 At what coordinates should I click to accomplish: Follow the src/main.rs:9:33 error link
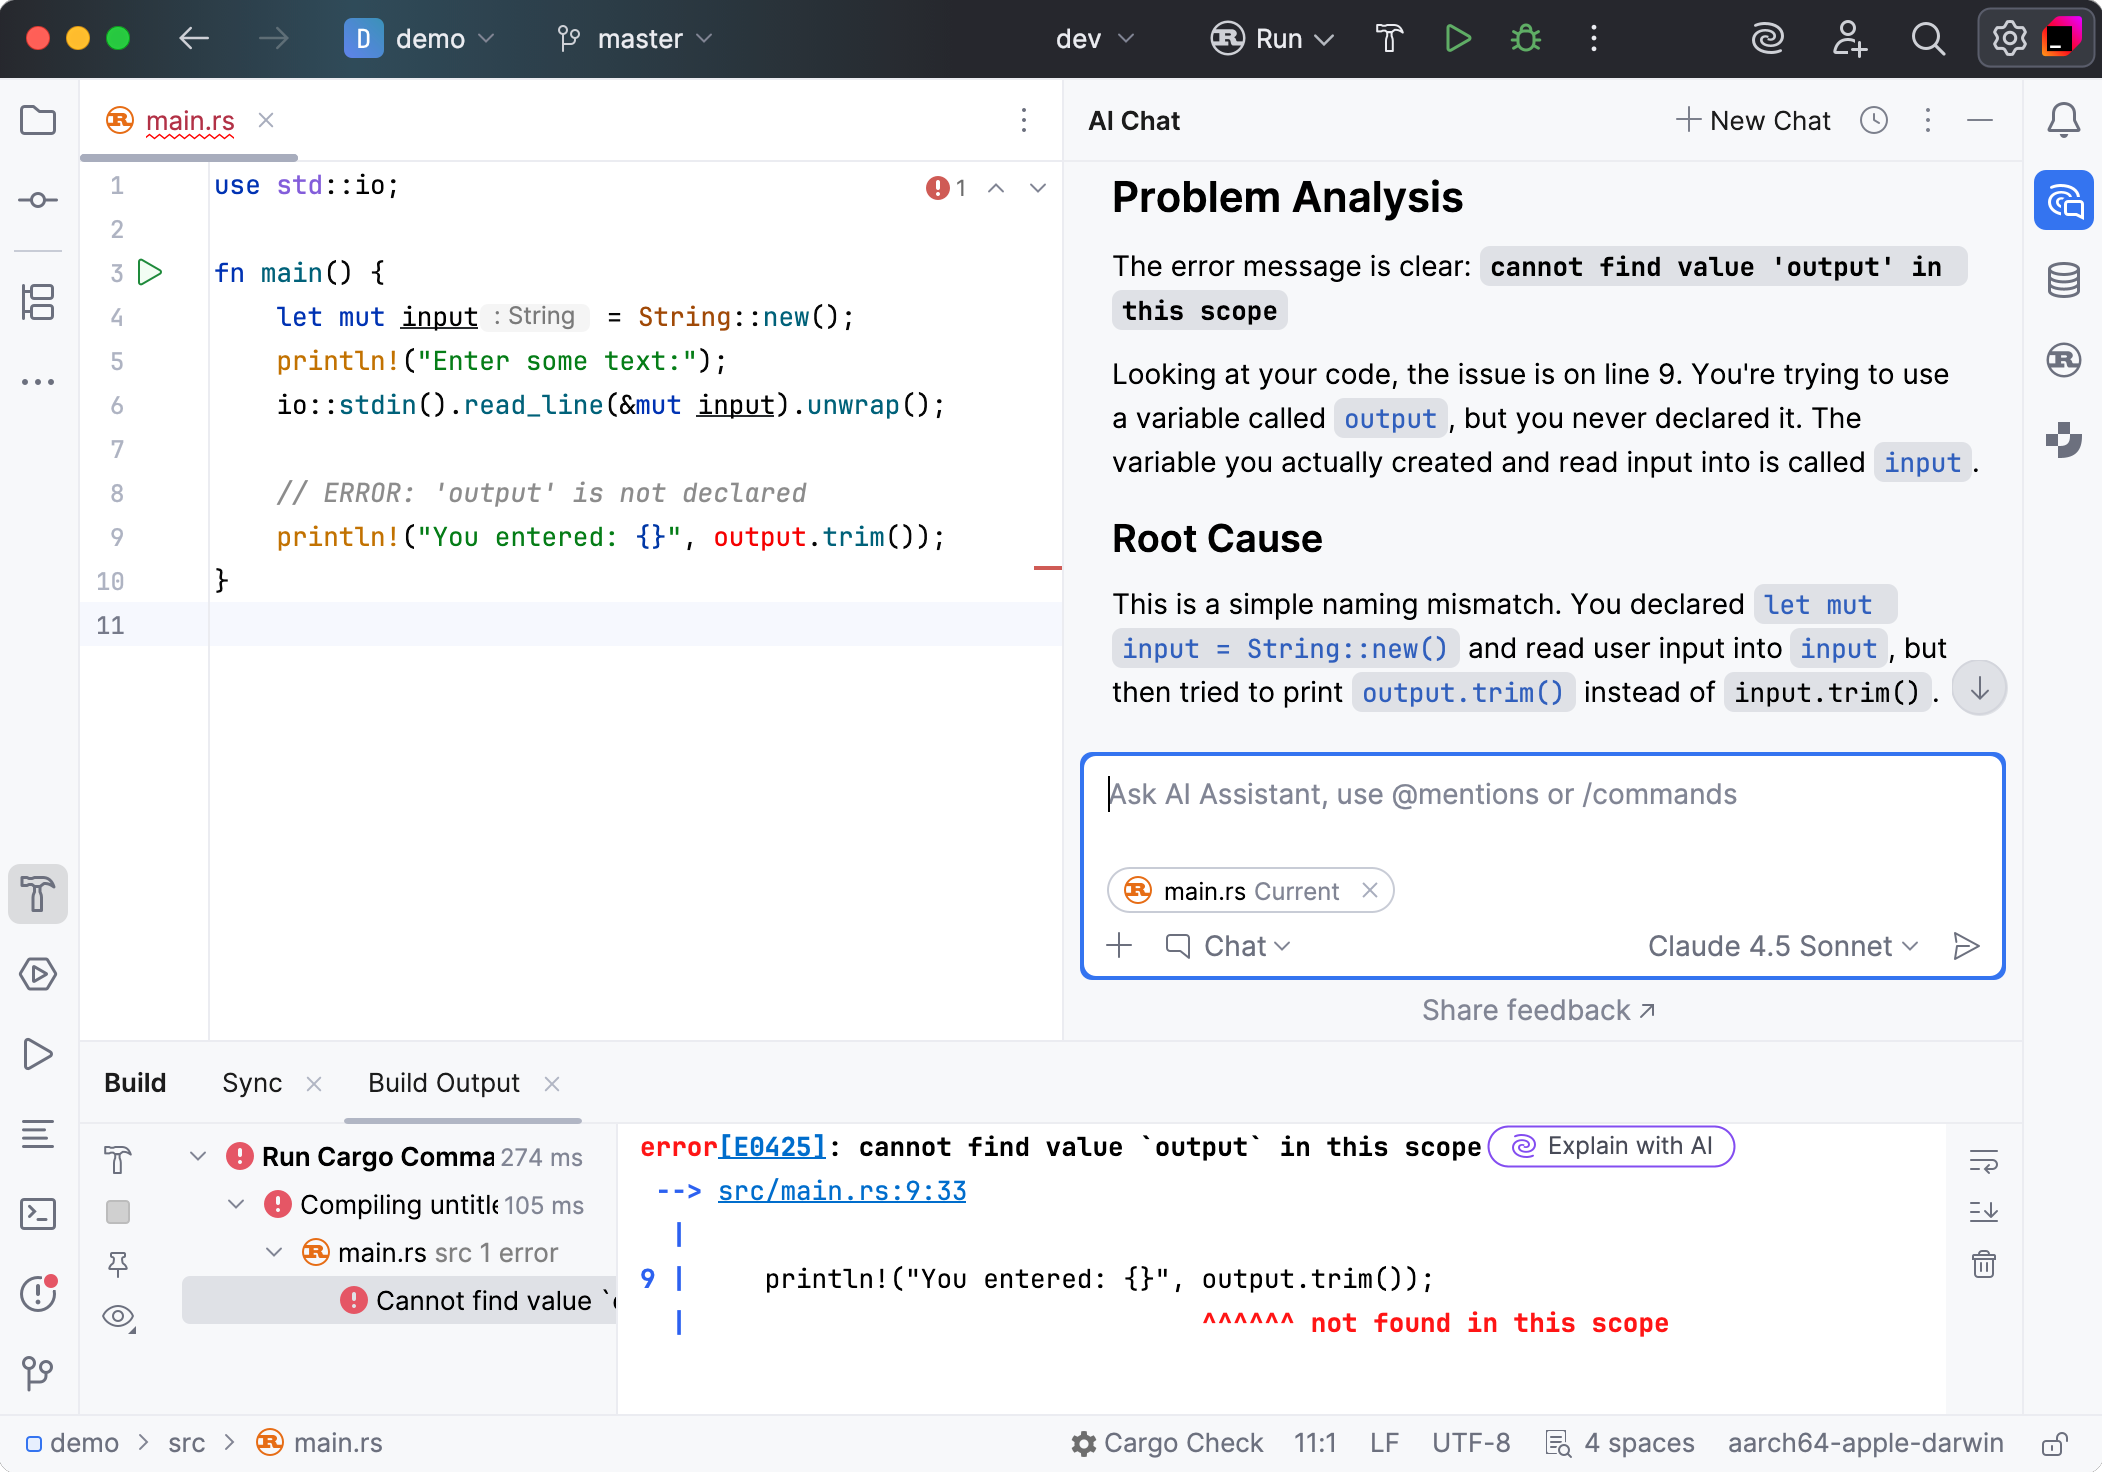pyautogui.click(x=841, y=1190)
